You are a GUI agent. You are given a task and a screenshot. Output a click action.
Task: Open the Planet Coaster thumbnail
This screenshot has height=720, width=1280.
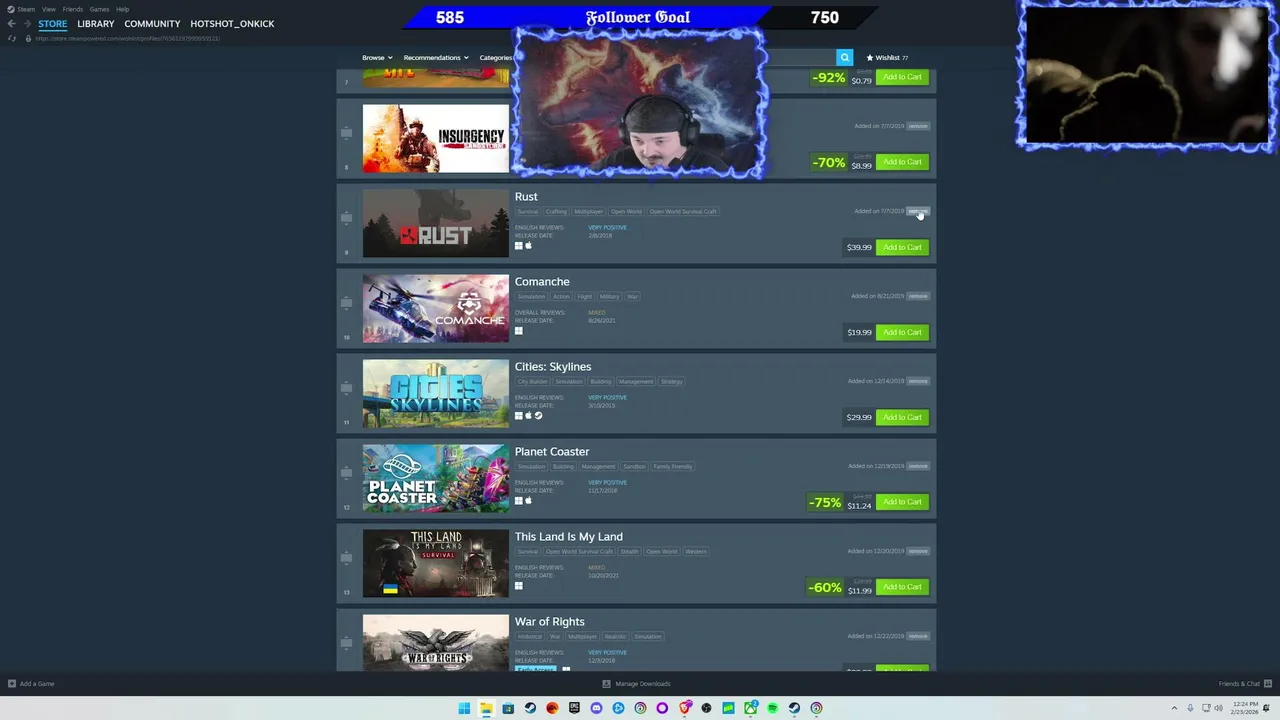tap(435, 479)
